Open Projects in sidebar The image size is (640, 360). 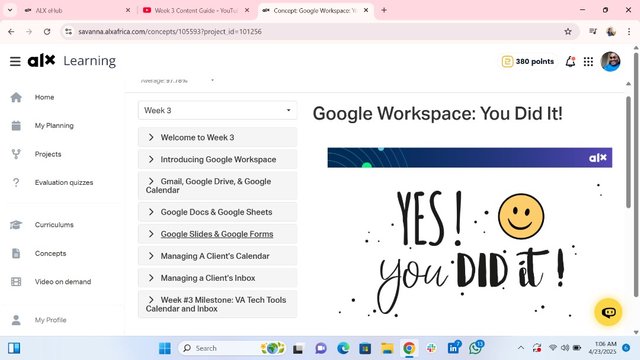pyautogui.click(x=48, y=154)
